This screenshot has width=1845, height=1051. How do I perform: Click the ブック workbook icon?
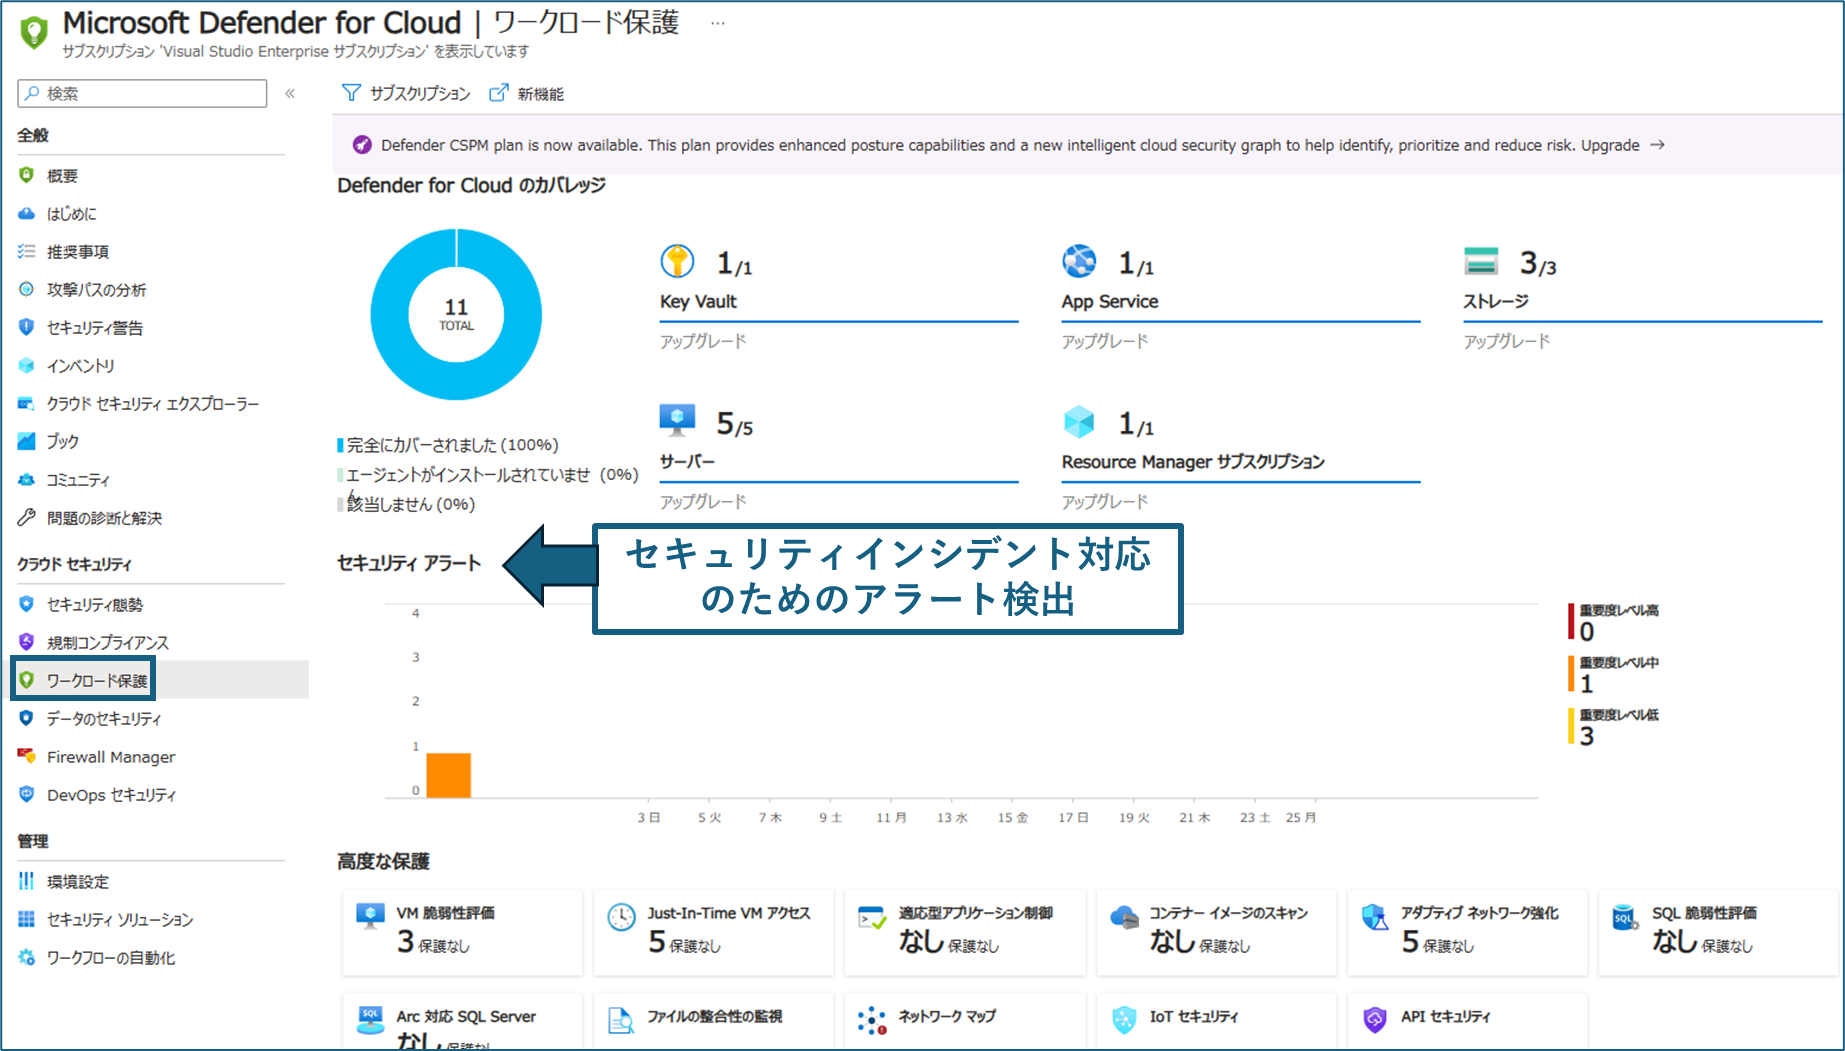27,441
